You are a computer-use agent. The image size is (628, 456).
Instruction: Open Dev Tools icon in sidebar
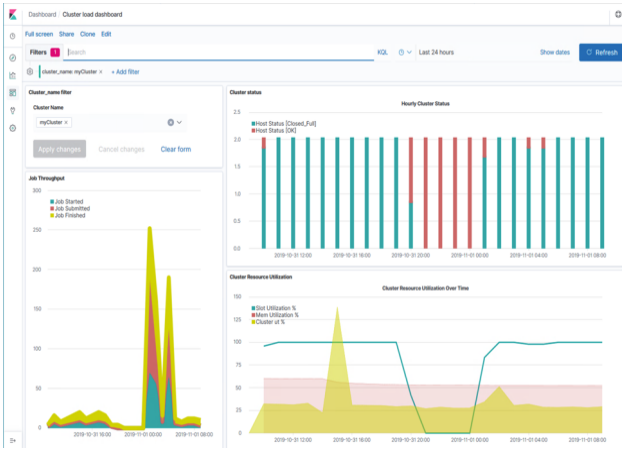pyautogui.click(x=13, y=110)
